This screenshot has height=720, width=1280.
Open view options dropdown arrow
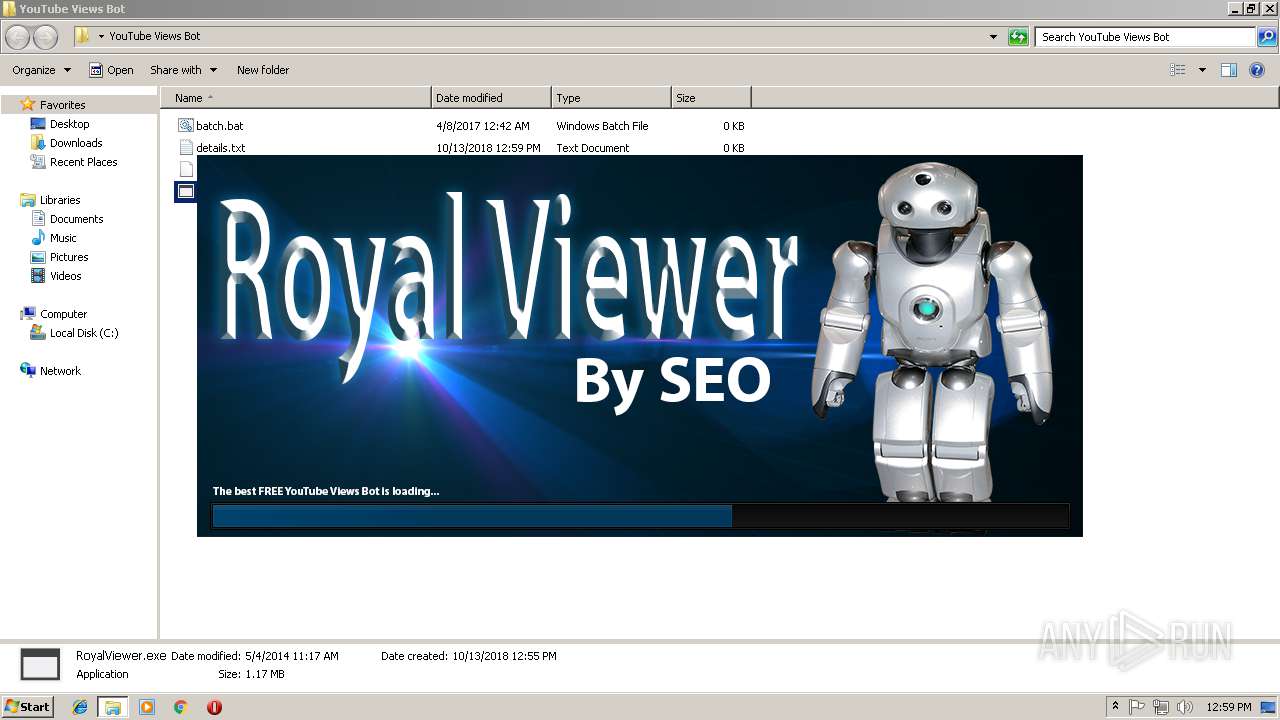tap(1202, 70)
